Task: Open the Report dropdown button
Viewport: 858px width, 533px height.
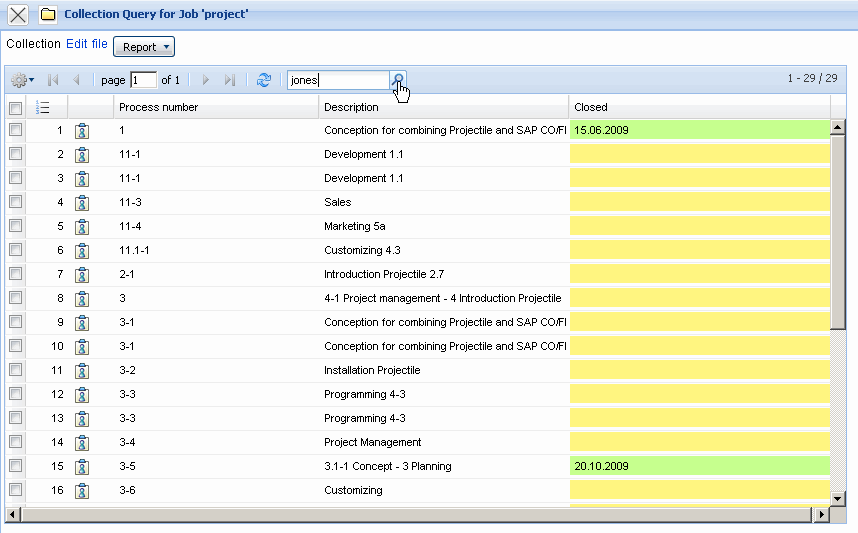Action: (144, 47)
